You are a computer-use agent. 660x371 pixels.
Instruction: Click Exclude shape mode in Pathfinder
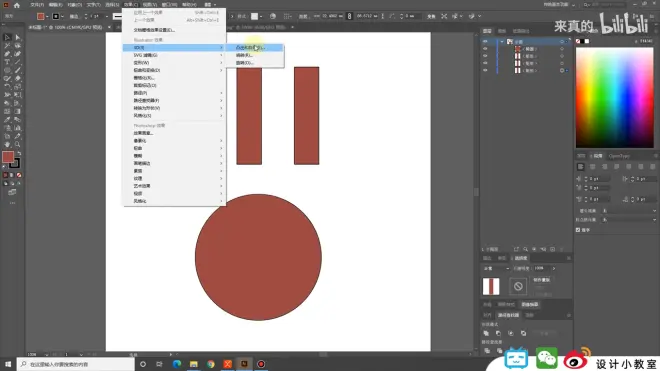[x=523, y=333]
